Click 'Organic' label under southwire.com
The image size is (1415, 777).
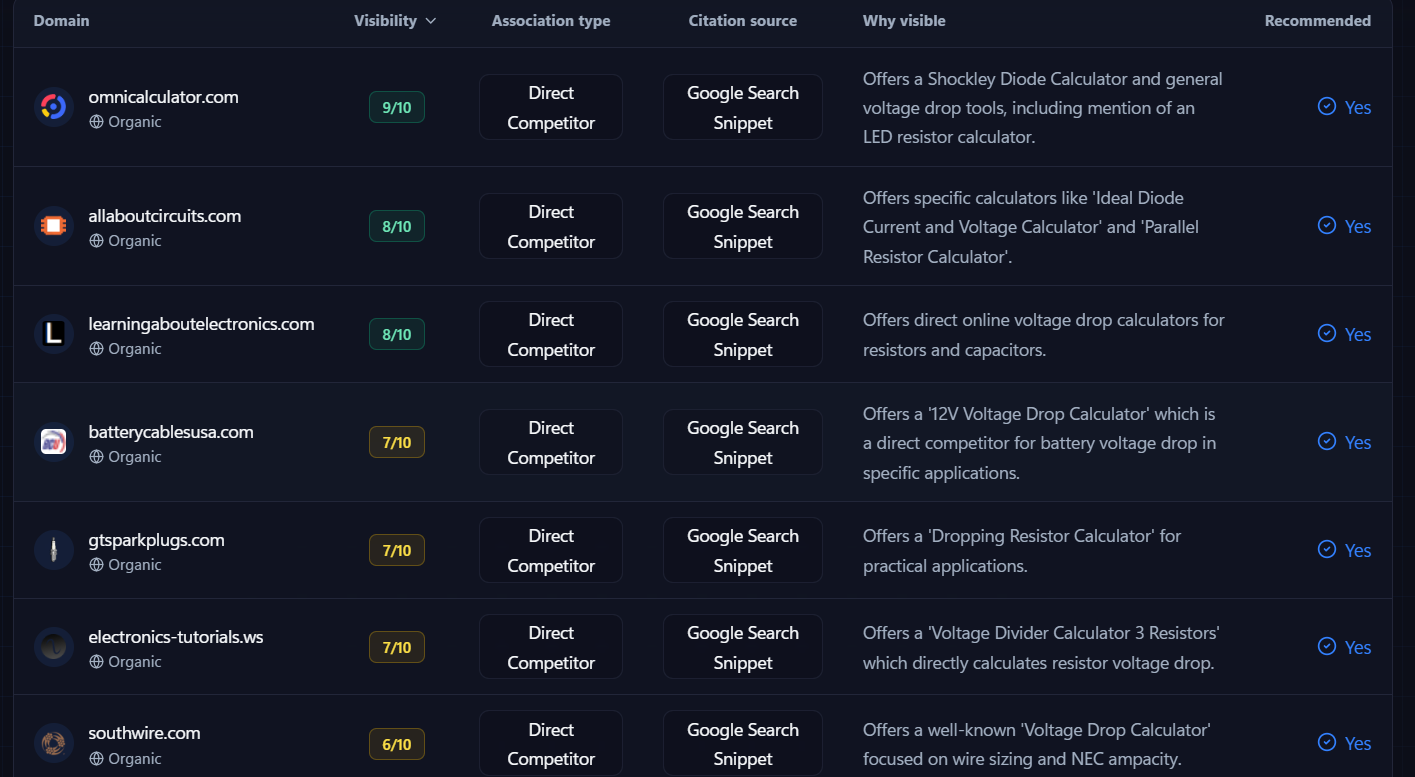pyautogui.click(x=135, y=759)
